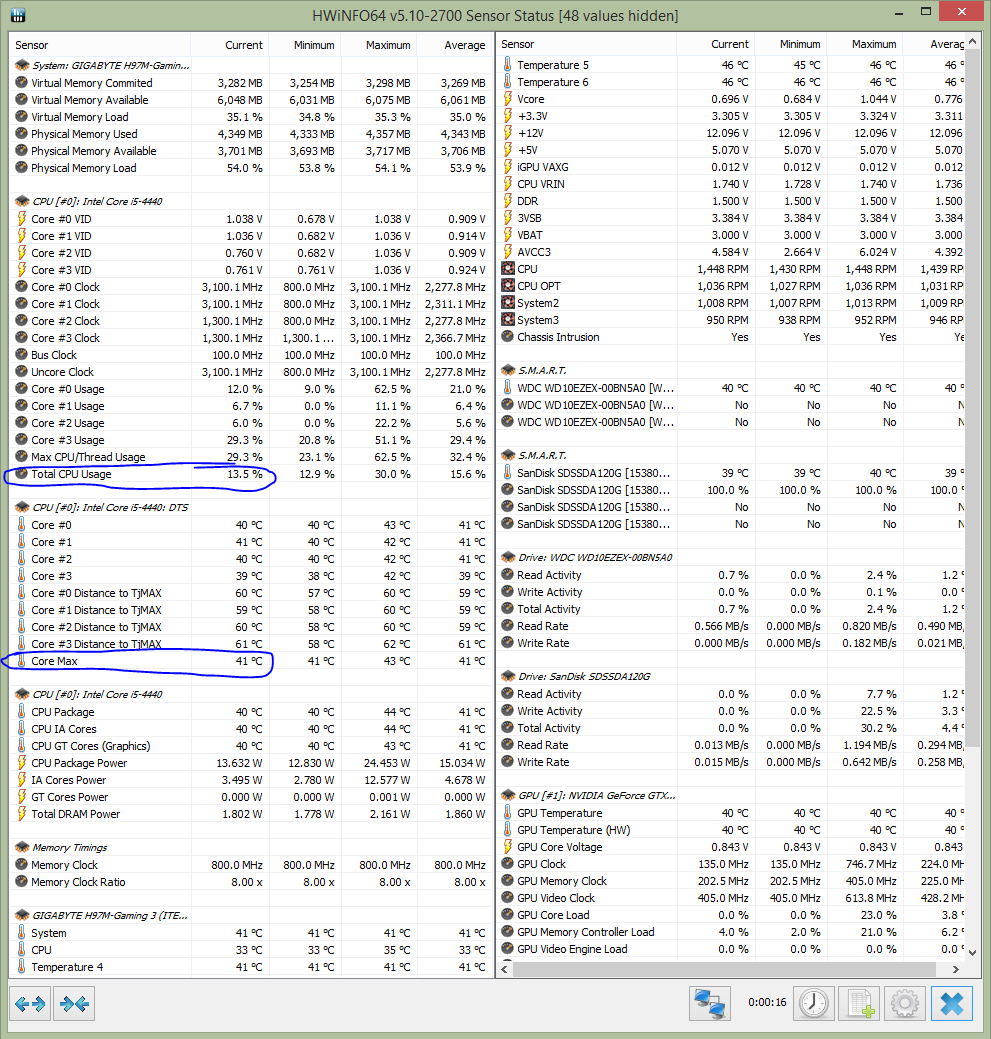Select the VBAT row label
Screen dimensions: 991x1039
(x=530, y=235)
